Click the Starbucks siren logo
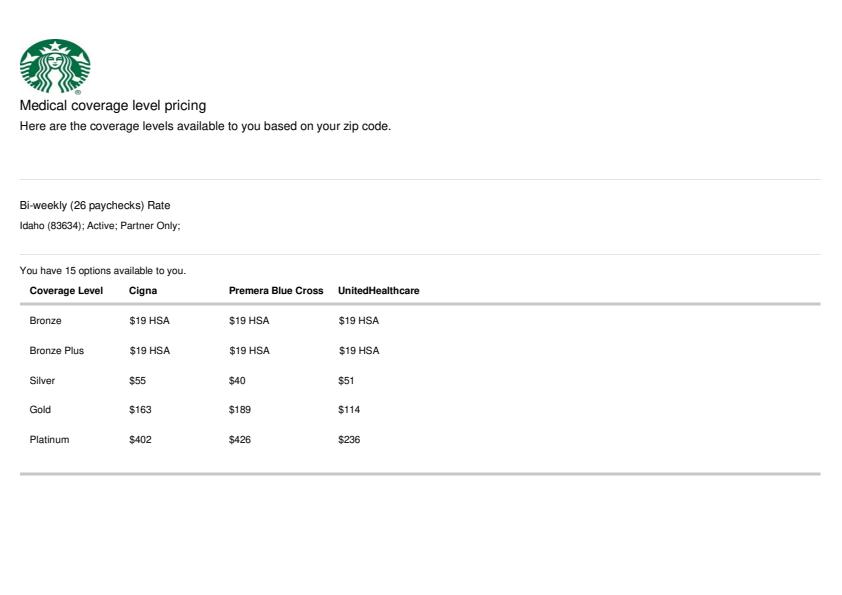 point(55,67)
